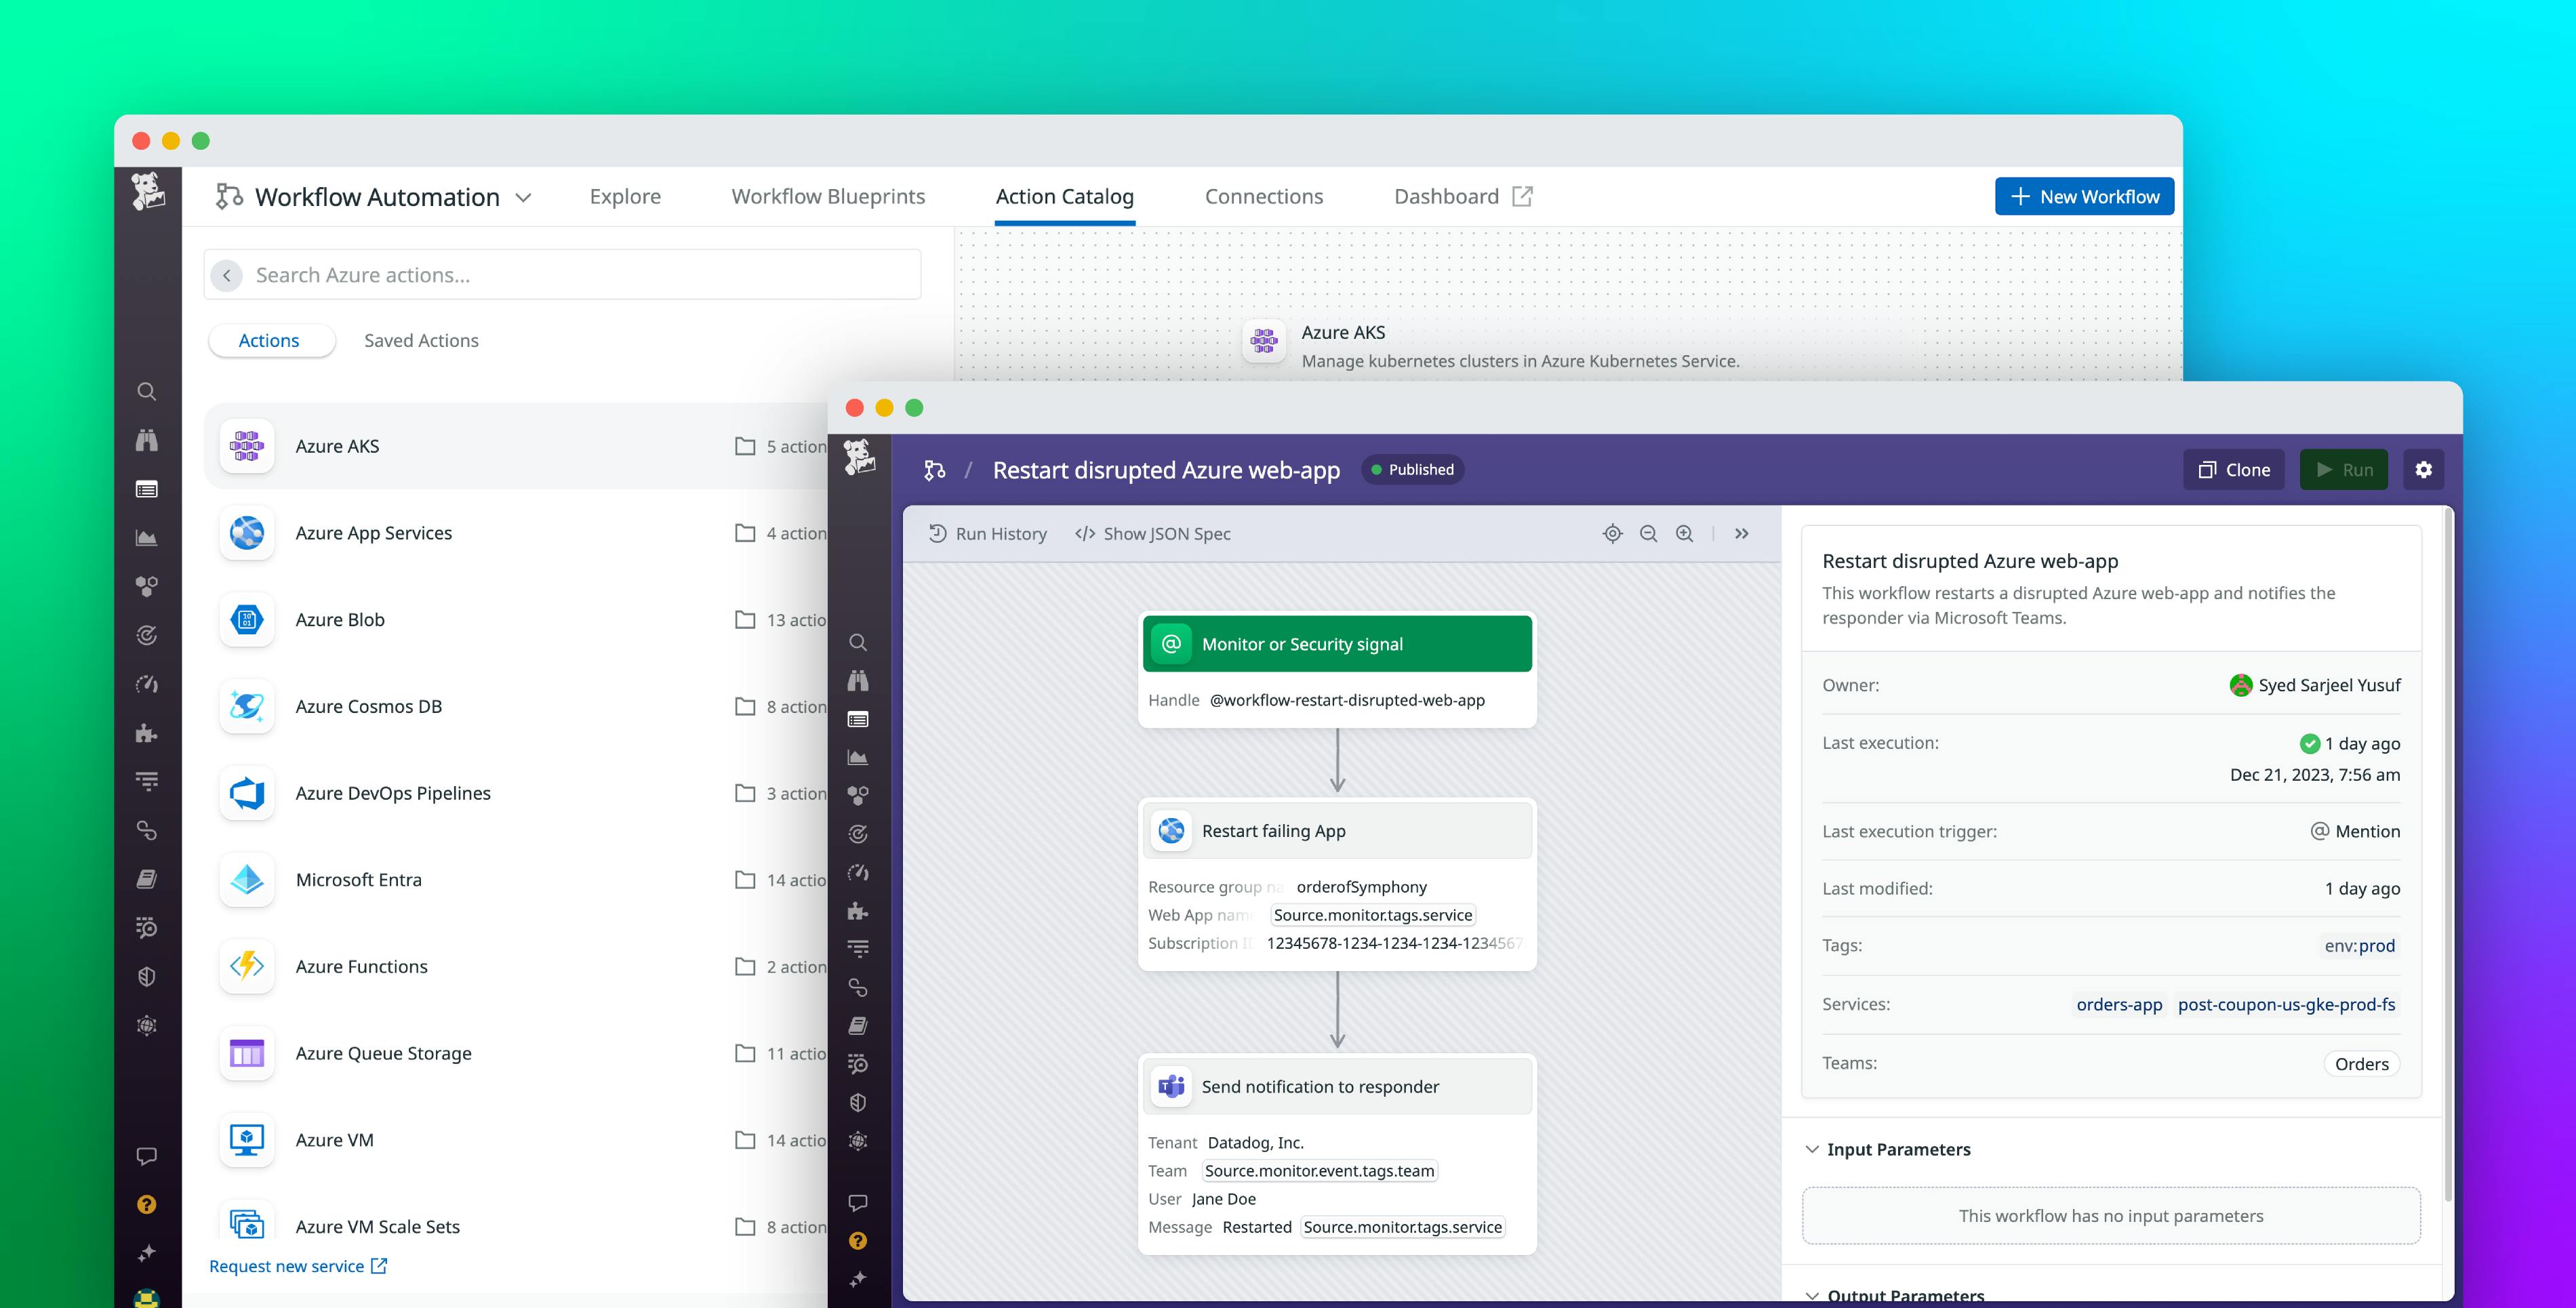Open the Workflow Blueprints tab
This screenshot has width=2576, height=1308.
(828, 196)
